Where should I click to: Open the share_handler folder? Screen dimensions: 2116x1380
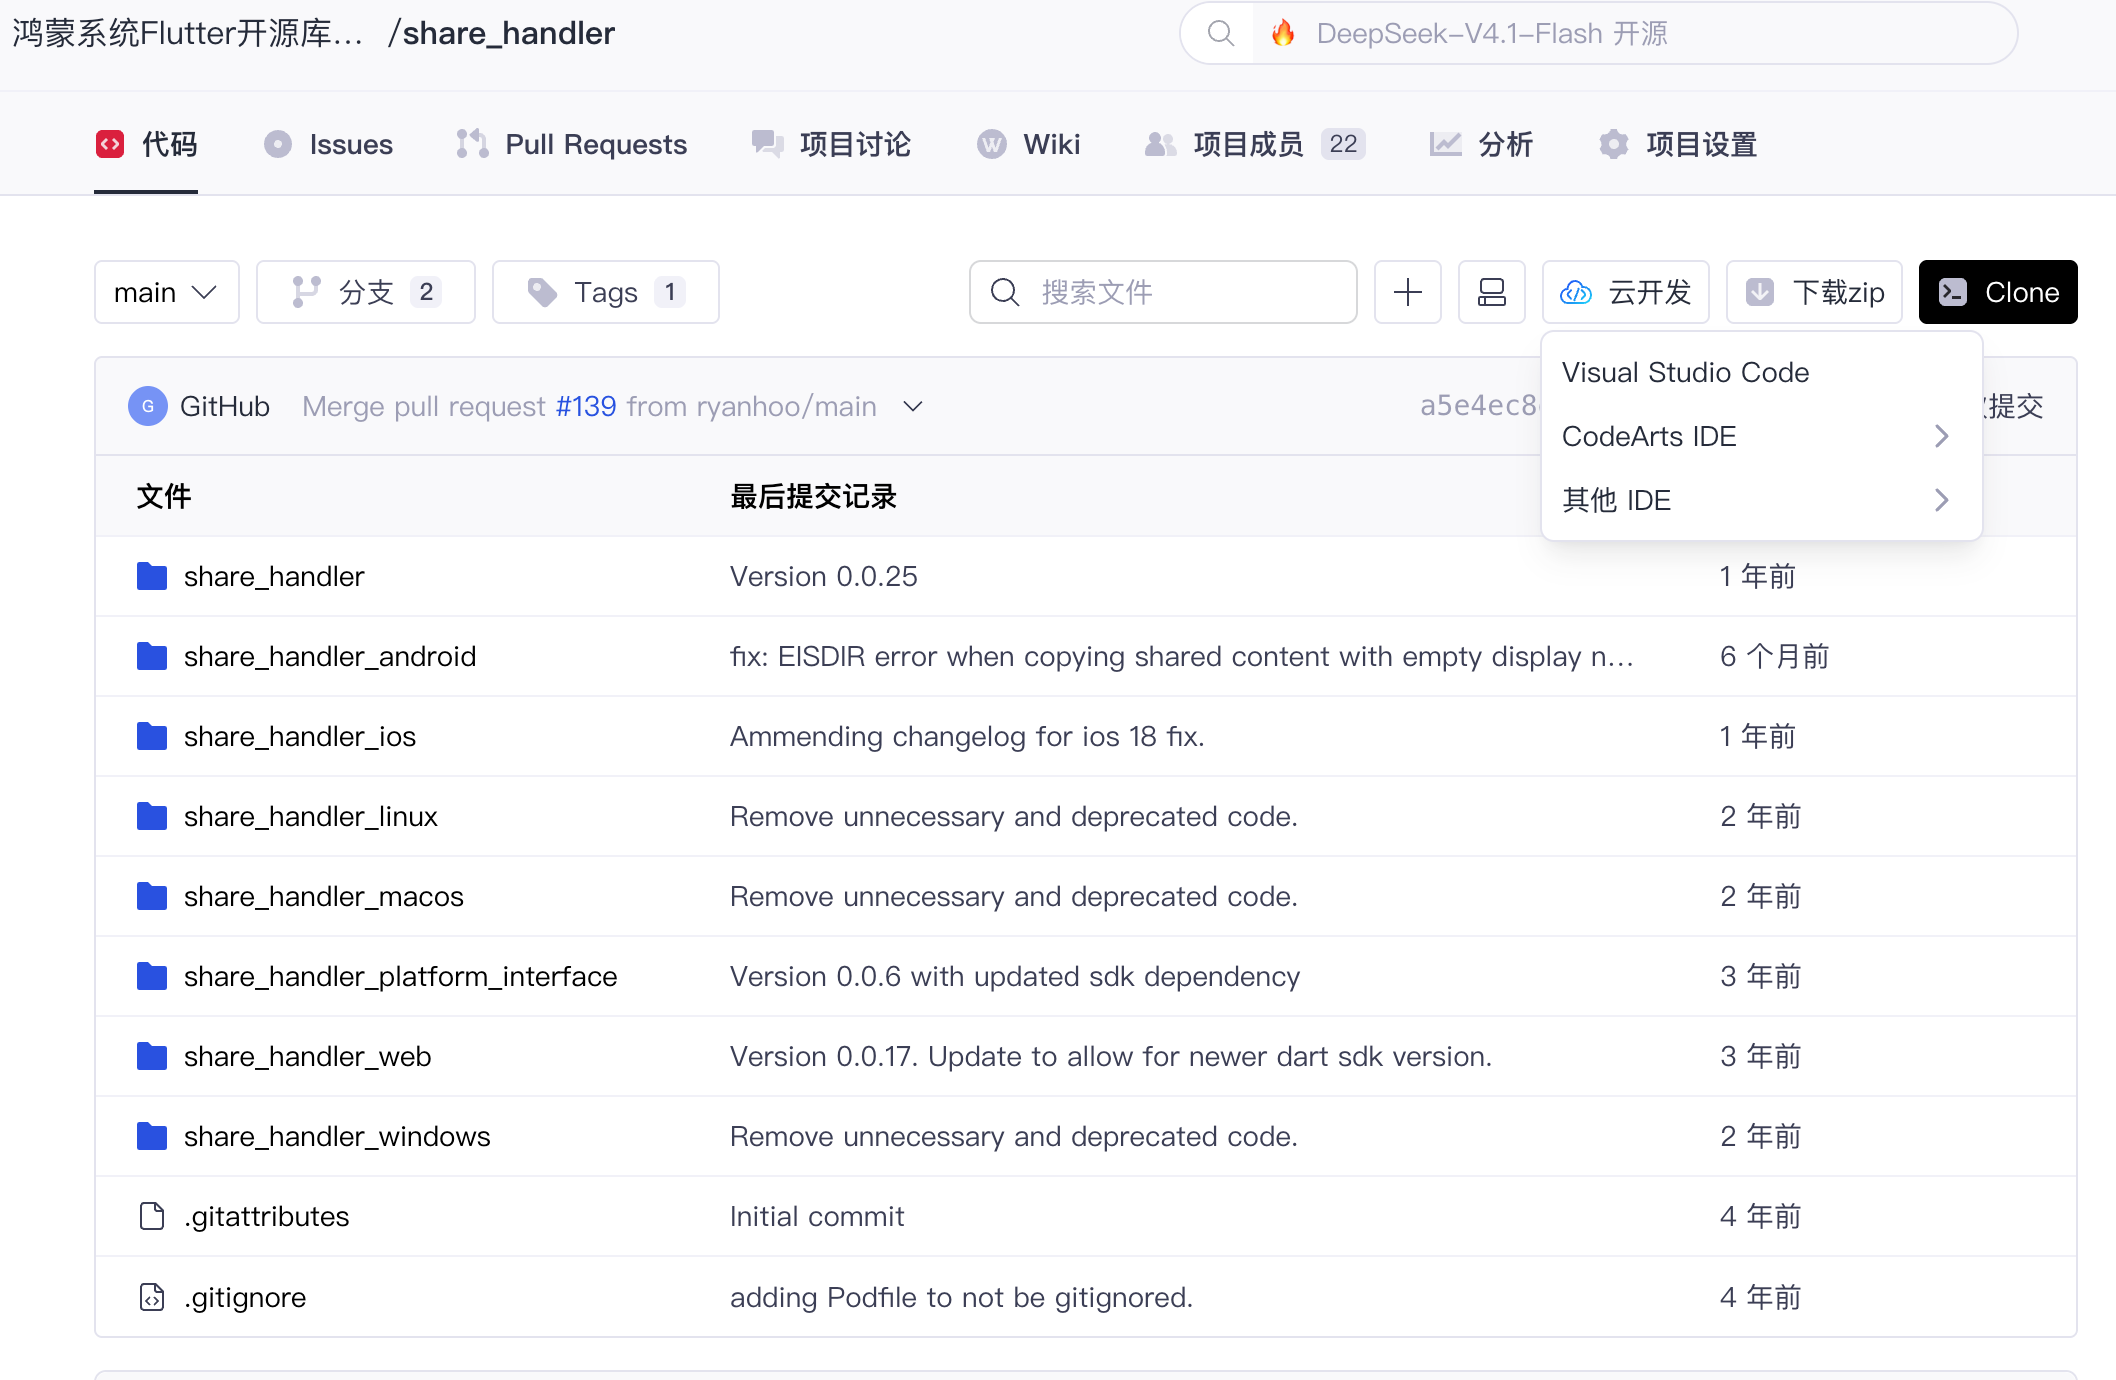tap(274, 576)
